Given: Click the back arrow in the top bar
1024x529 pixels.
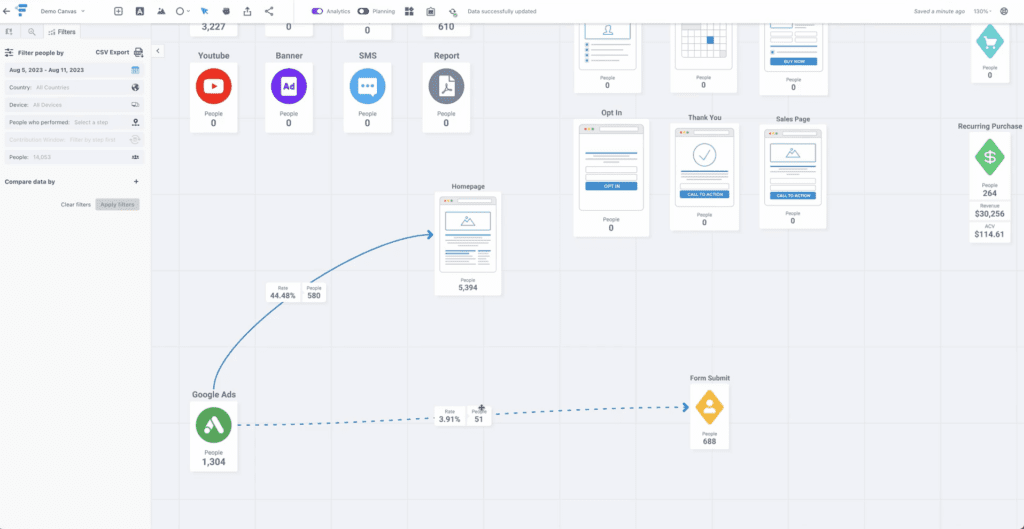Looking at the screenshot, I should coord(7,11).
